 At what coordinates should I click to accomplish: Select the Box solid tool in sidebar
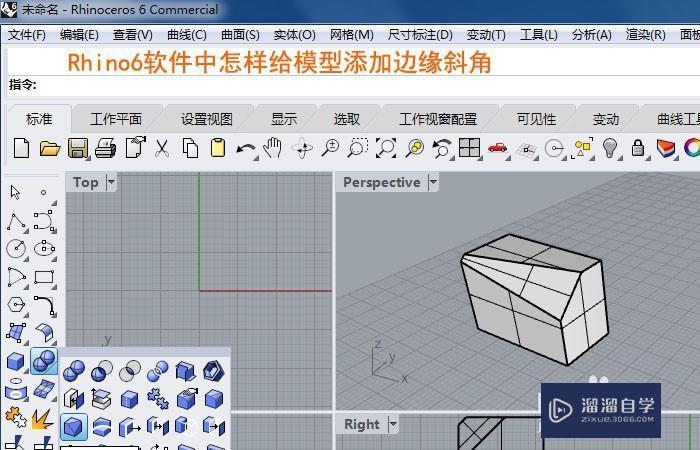(x=16, y=361)
